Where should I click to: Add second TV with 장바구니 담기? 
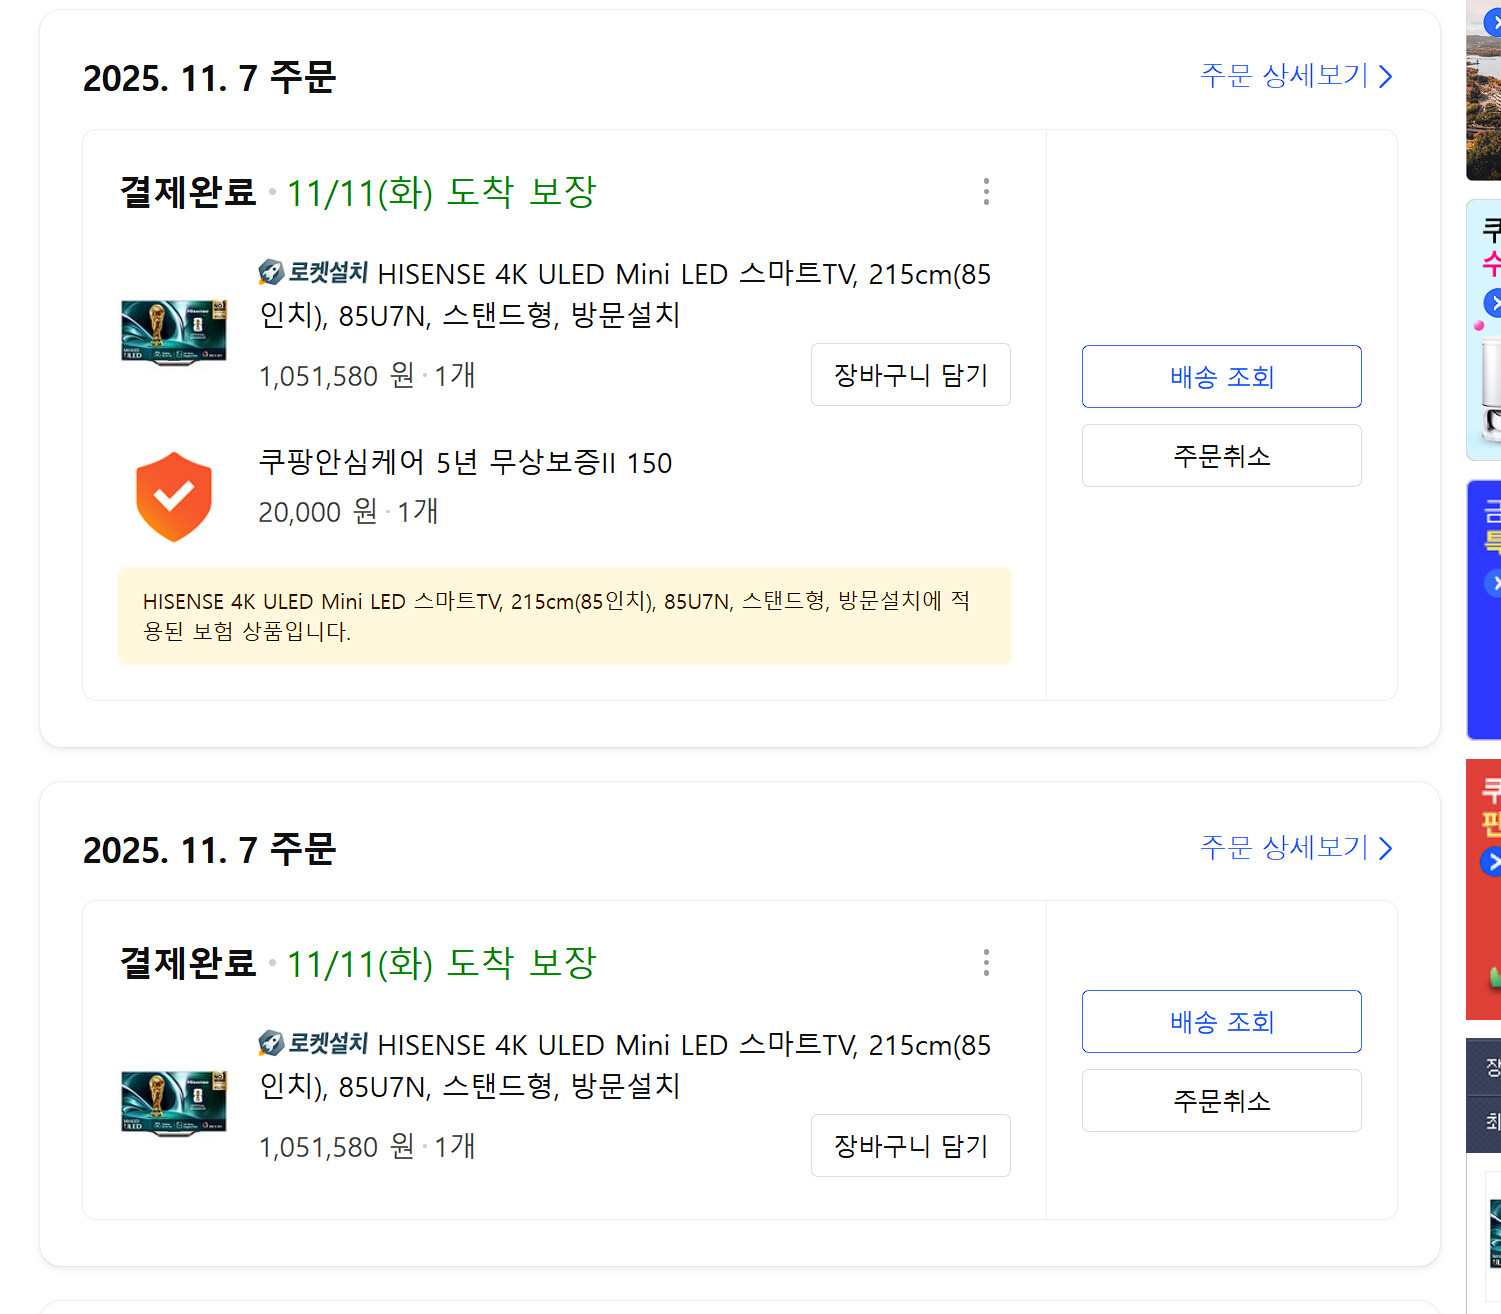[x=911, y=1146]
